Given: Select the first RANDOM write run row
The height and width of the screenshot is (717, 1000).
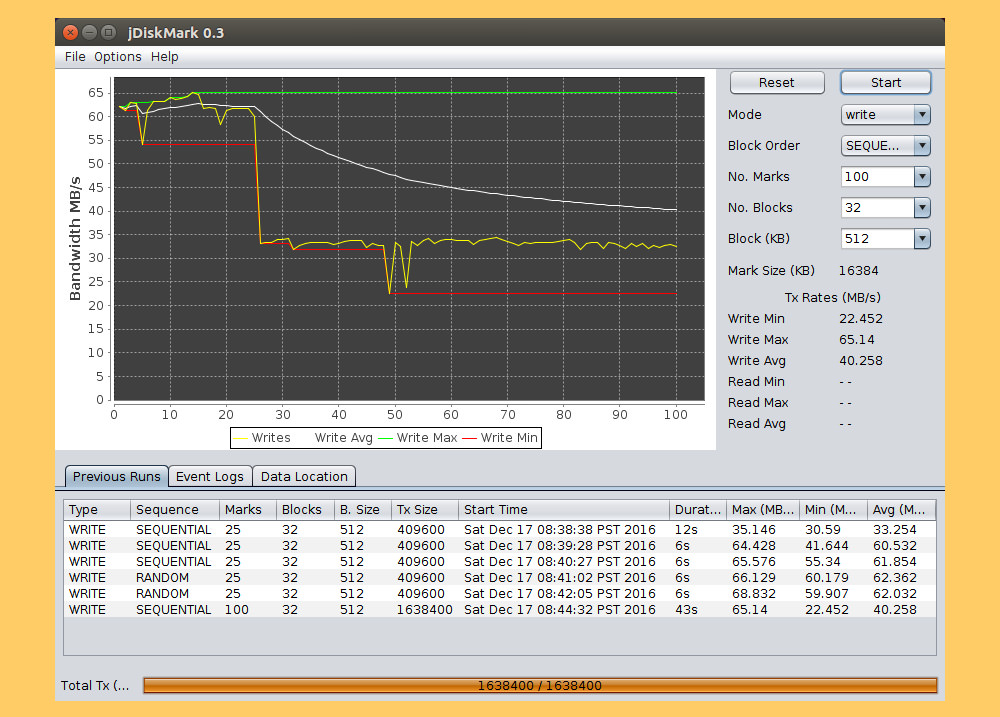Looking at the screenshot, I should pos(400,578).
